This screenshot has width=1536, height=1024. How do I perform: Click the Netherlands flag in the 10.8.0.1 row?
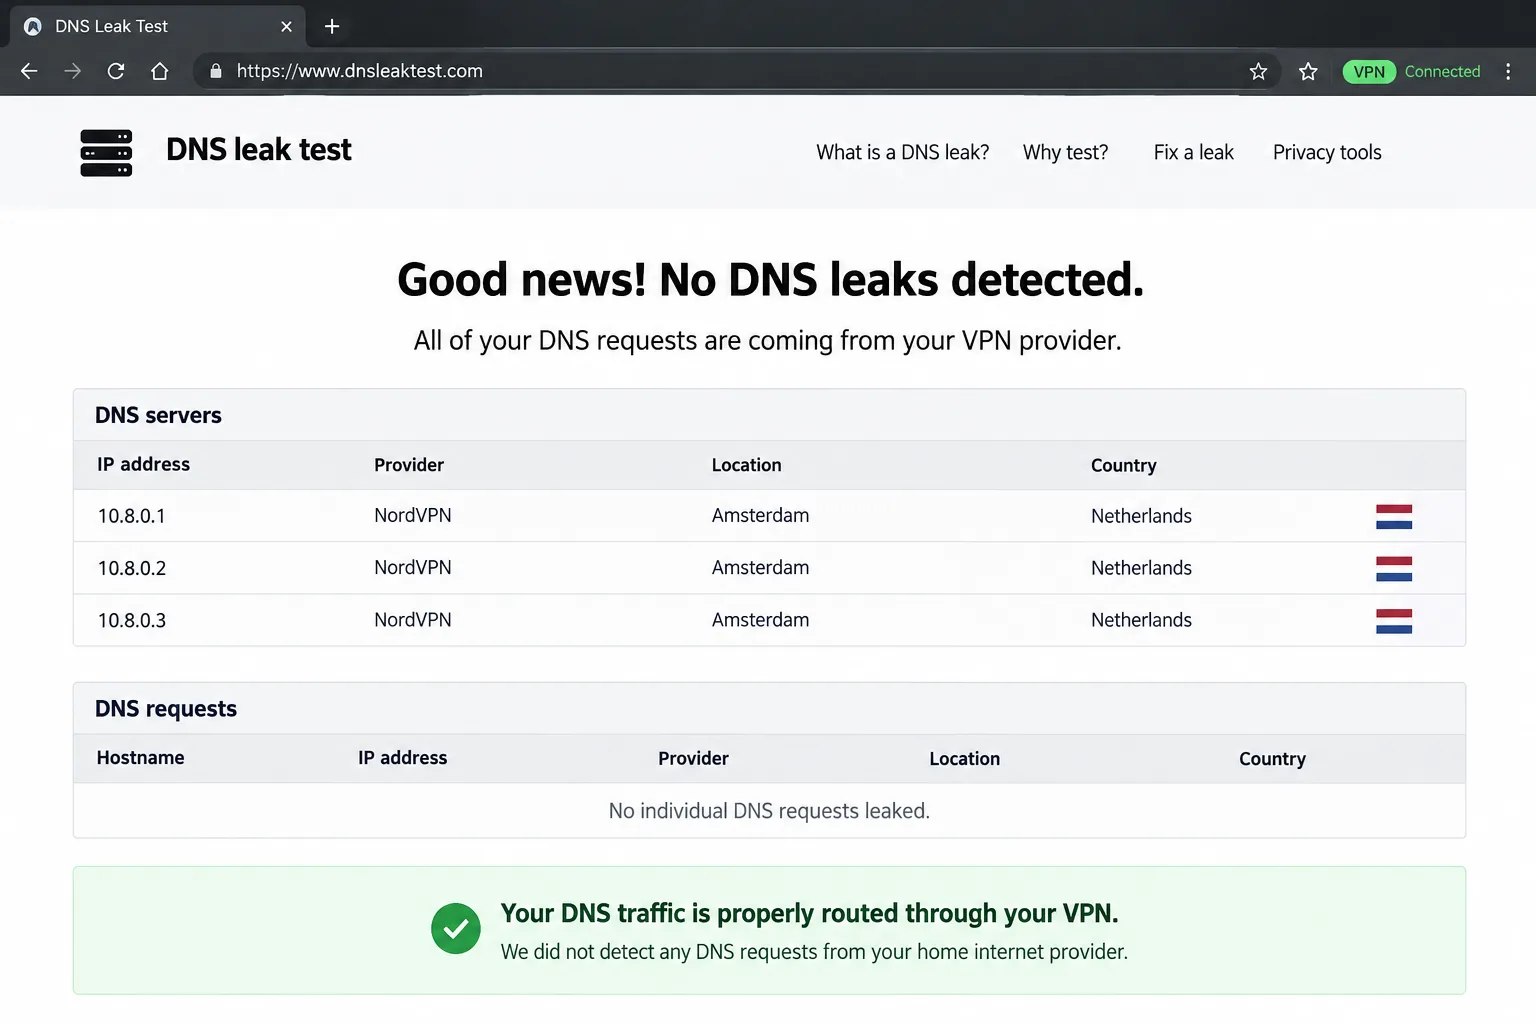pos(1394,516)
